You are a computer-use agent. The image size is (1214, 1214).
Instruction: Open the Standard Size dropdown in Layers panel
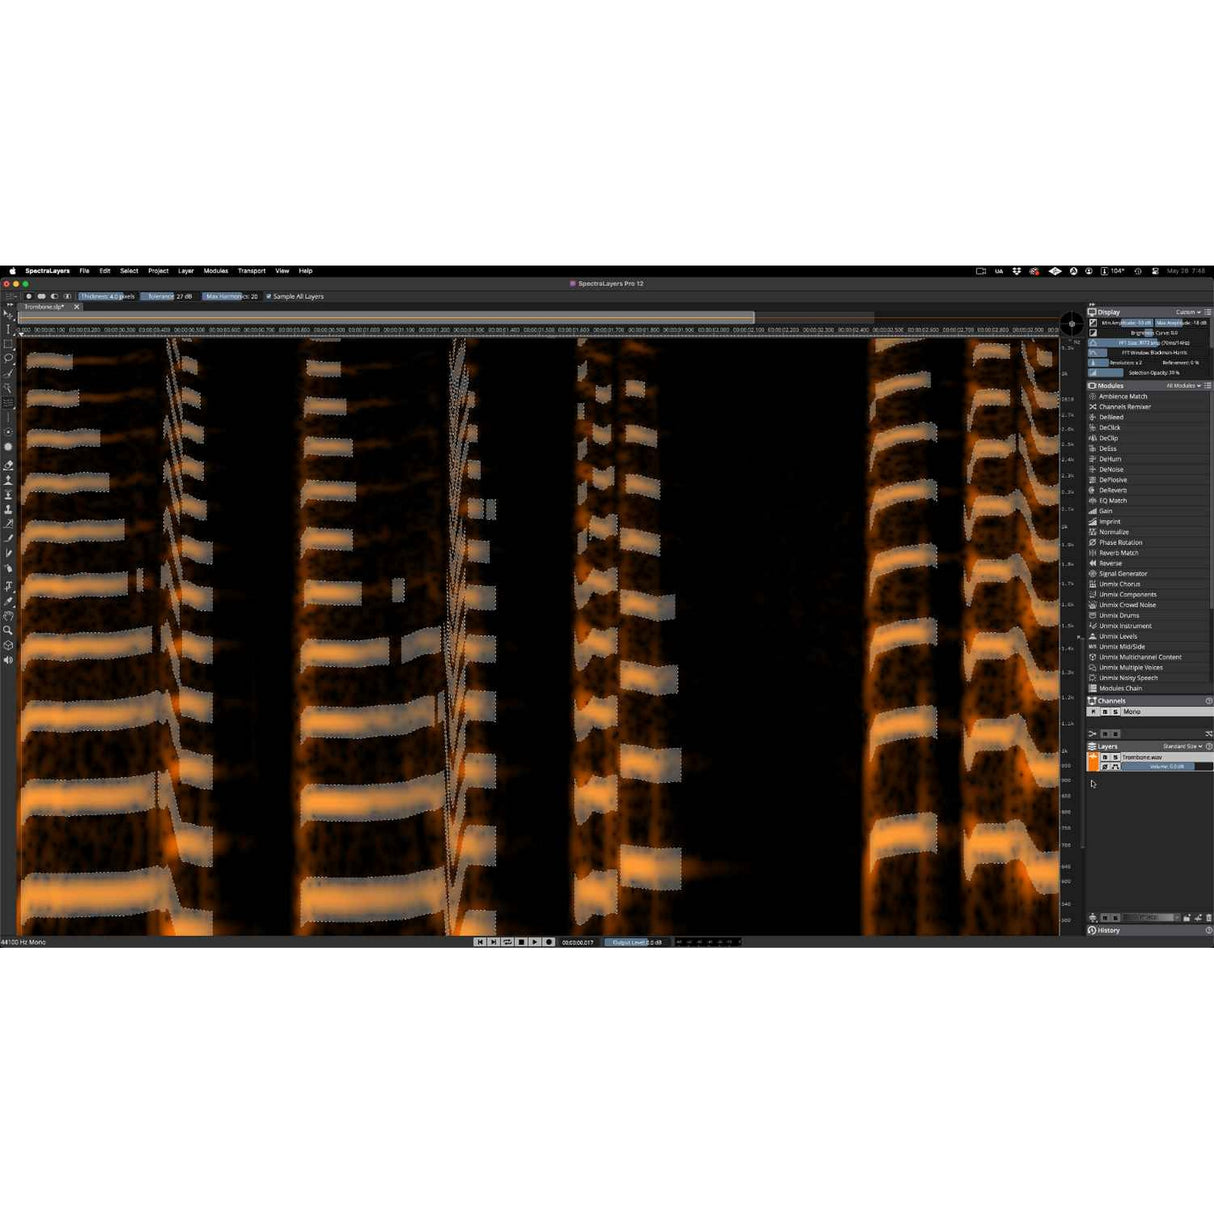click(x=1181, y=746)
